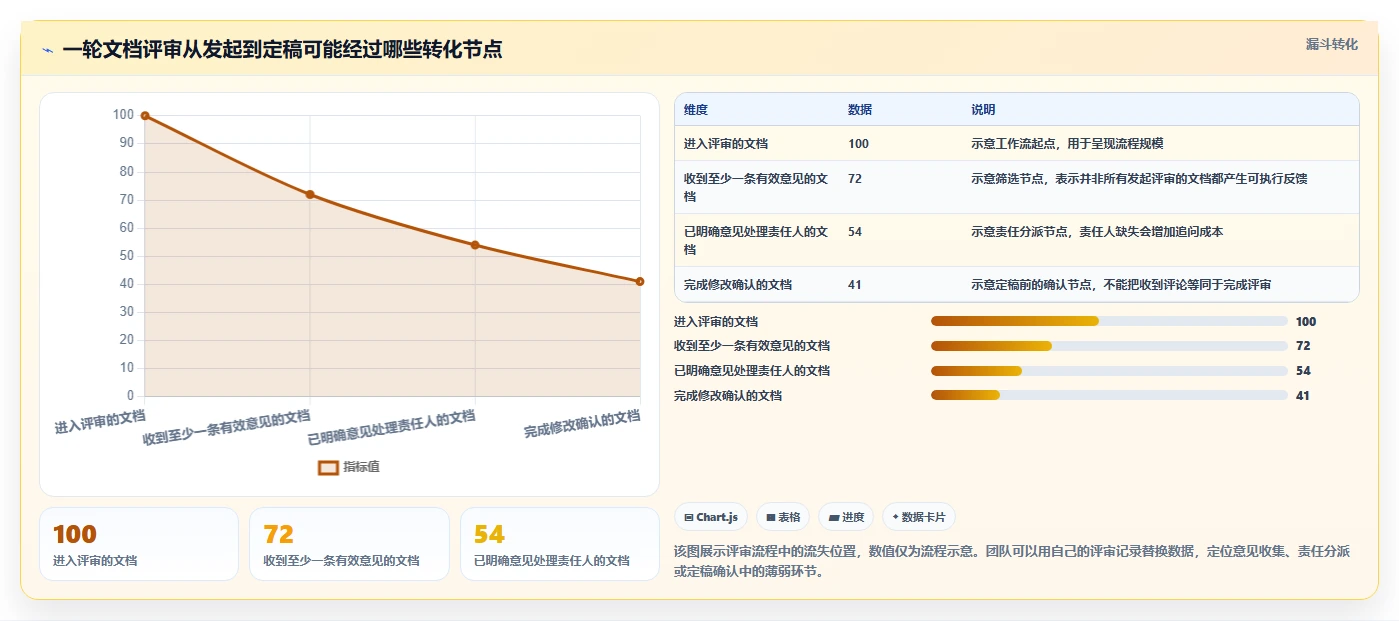
Task: Click the 数据 table column header
Action: coord(860,110)
